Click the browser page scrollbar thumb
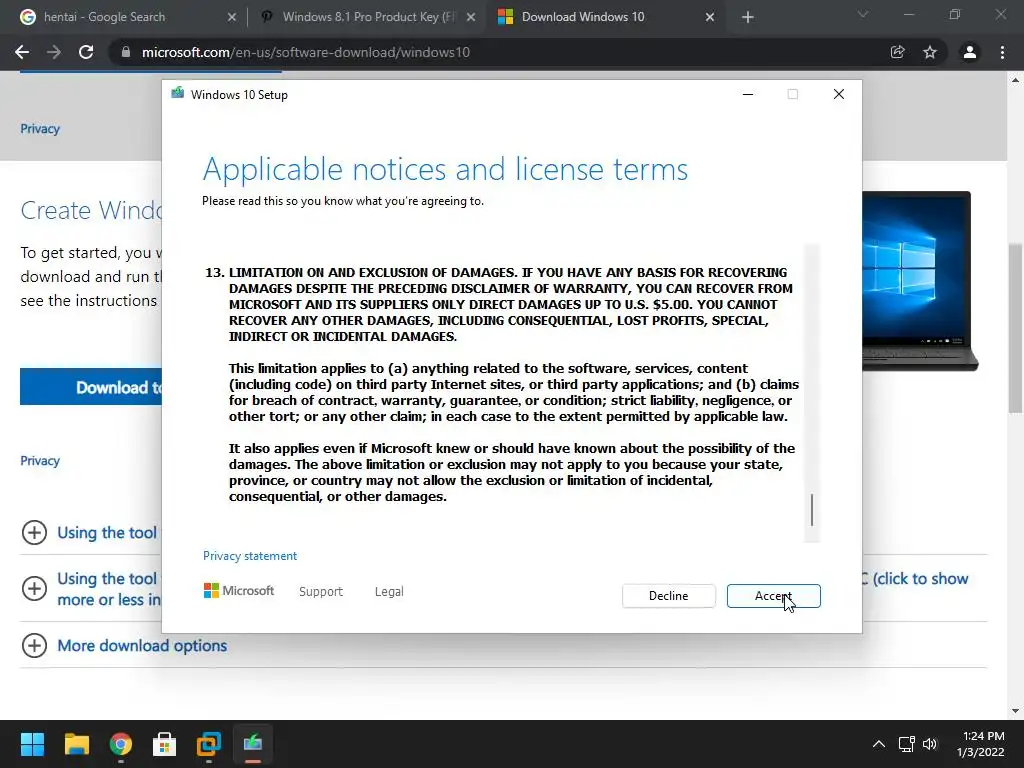1024x768 pixels. 1015,328
